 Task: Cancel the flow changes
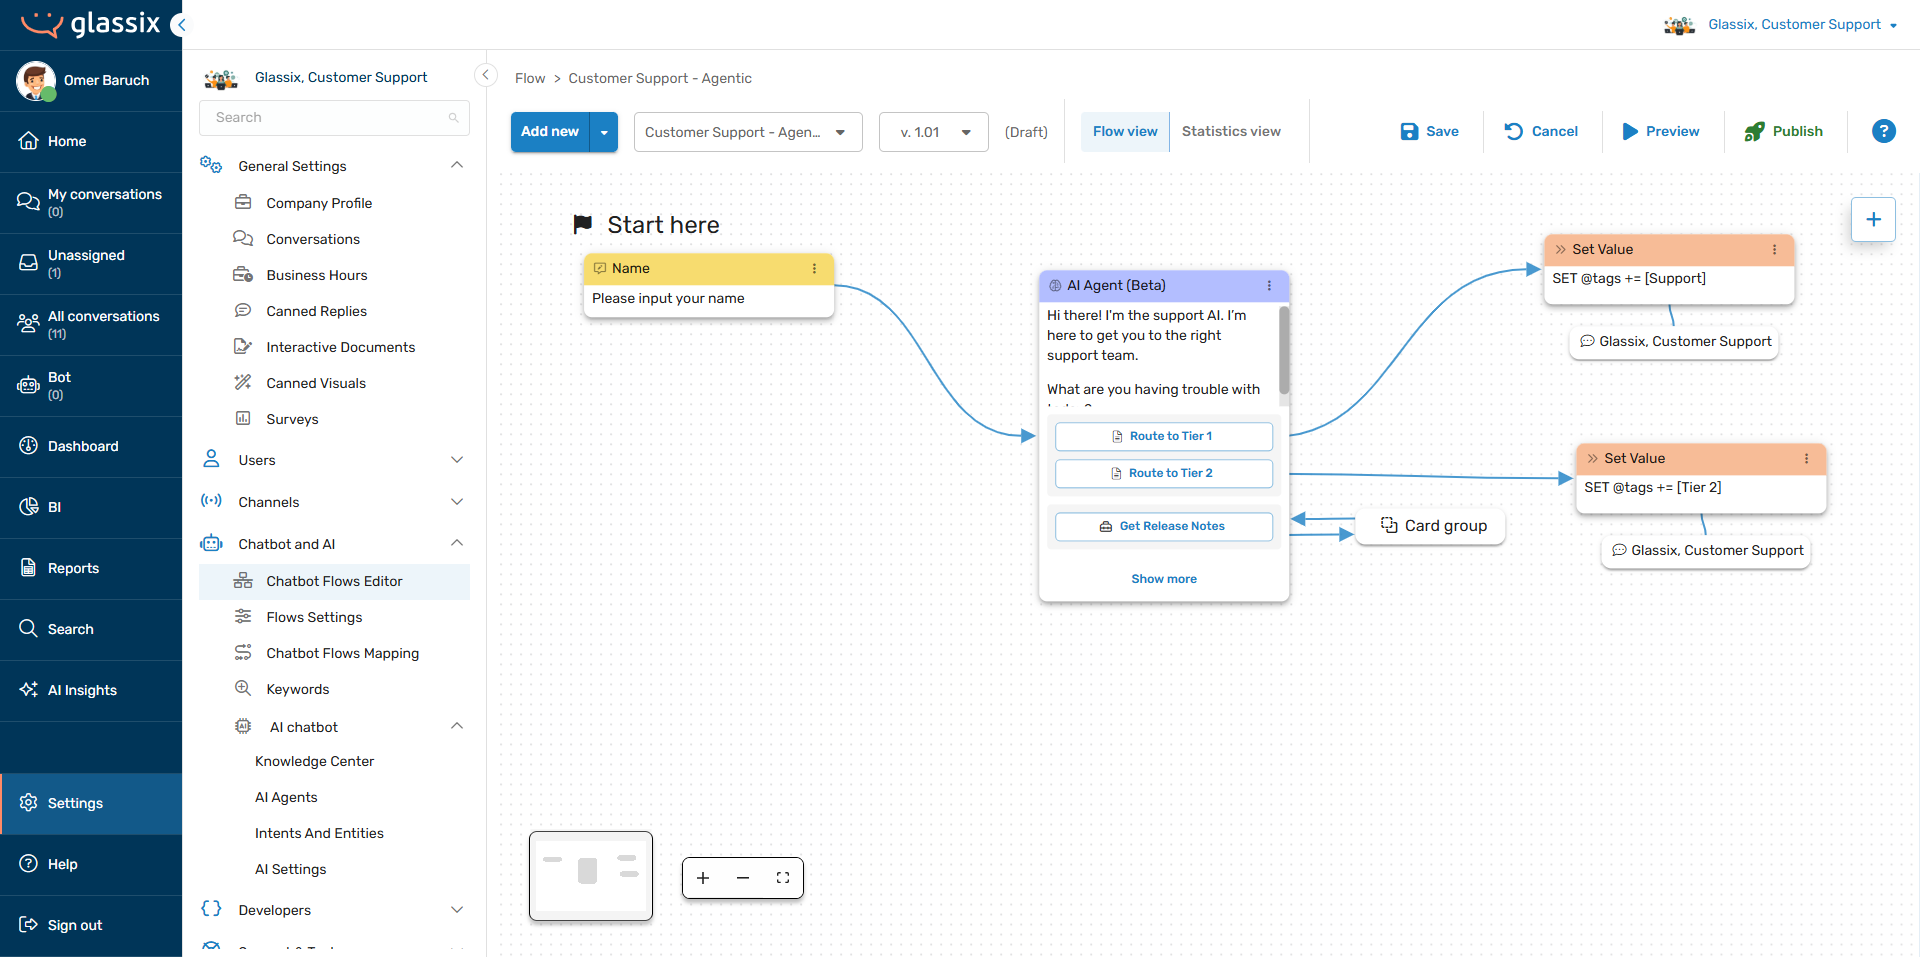coord(1541,131)
